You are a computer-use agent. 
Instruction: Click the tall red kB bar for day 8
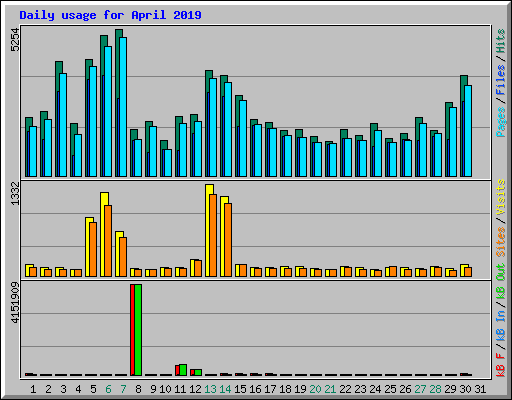tap(132, 330)
